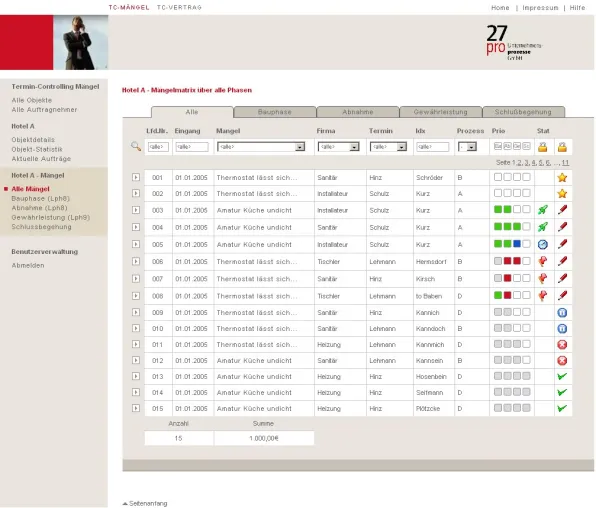The width and height of the screenshot is (596, 508).
Task: Go to page 11 of results
Action: click(566, 163)
